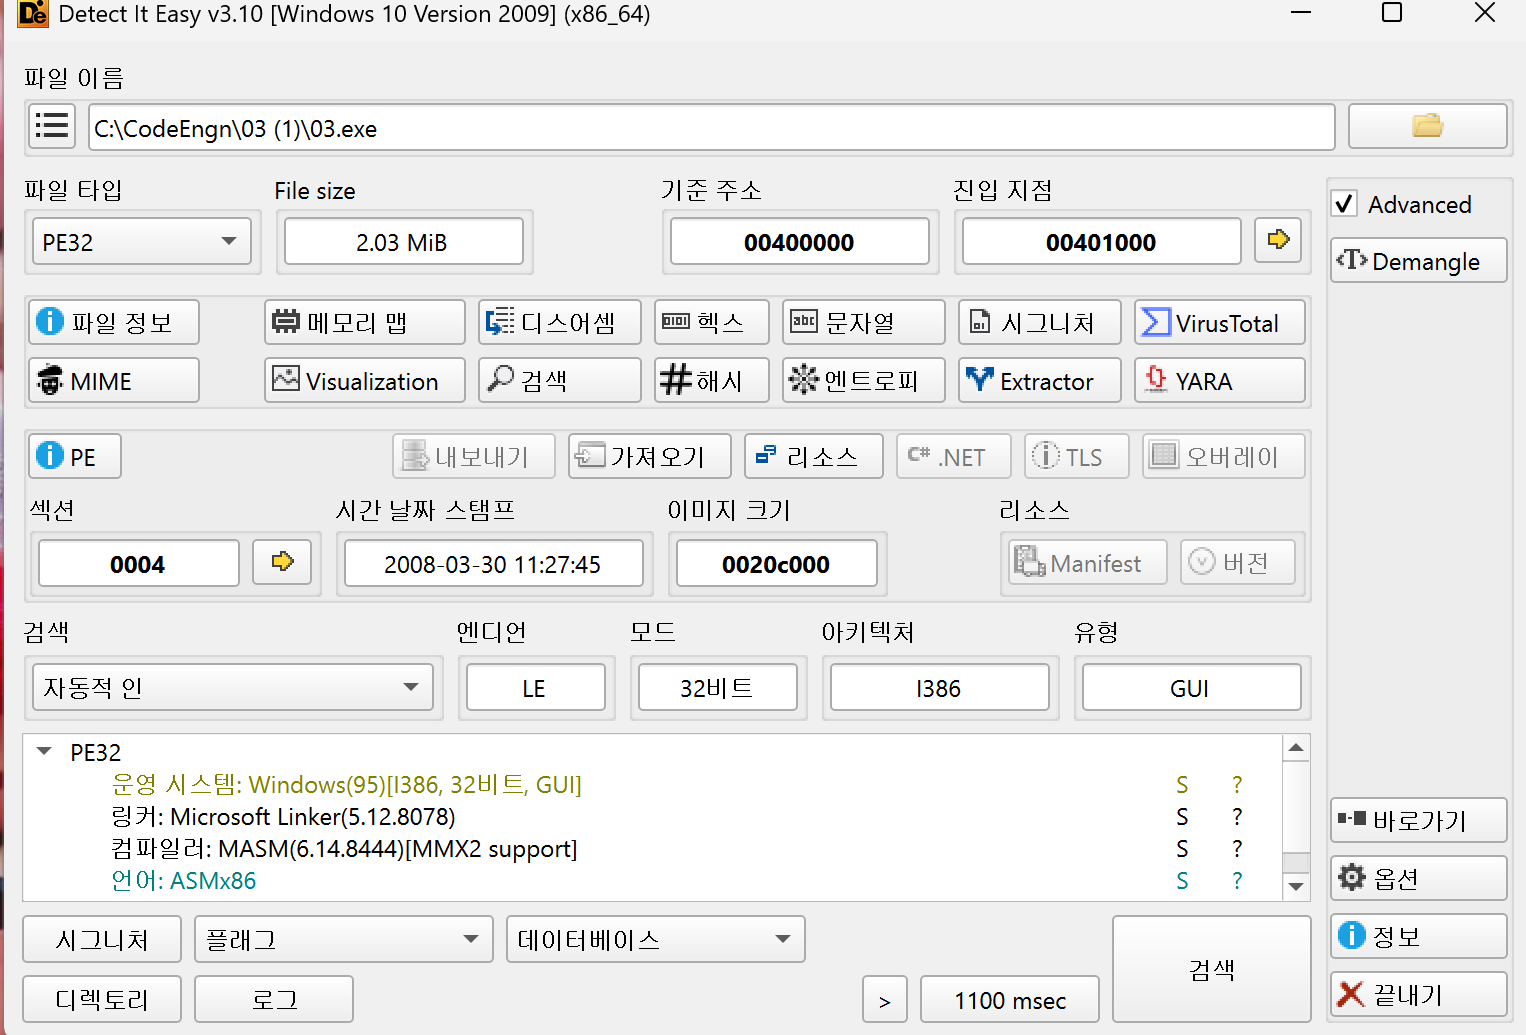The image size is (1526, 1035).
Task: Open the 가져오기 imports view
Action: (650, 456)
